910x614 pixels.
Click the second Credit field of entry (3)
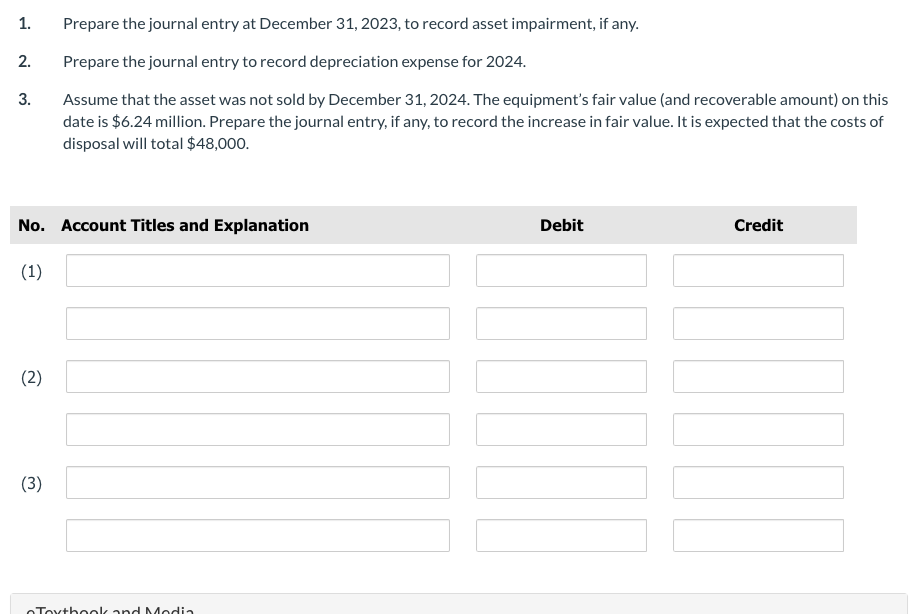point(758,535)
